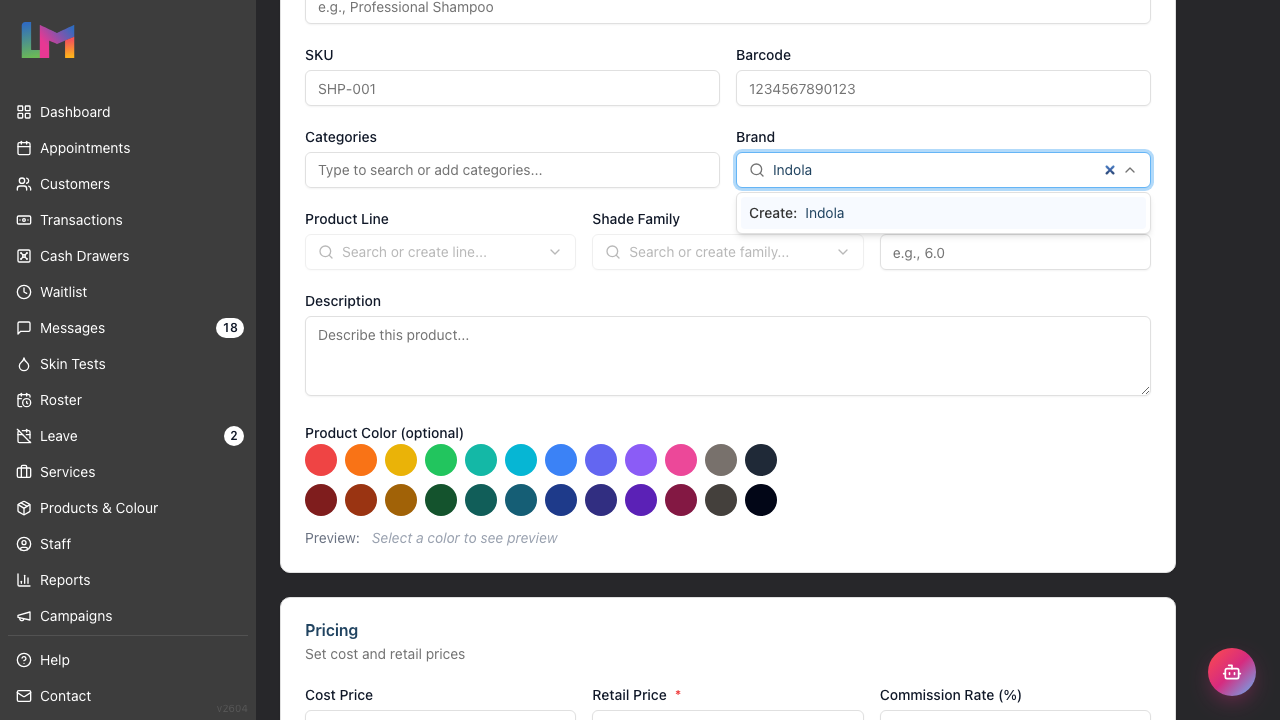Open the Waitlist page
The width and height of the screenshot is (1280, 720).
point(128,292)
